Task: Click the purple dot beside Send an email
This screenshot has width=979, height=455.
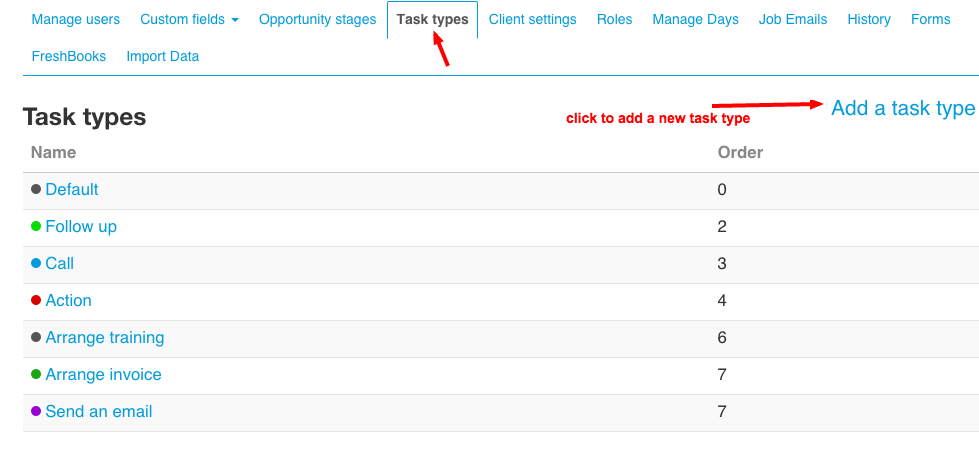Action: pos(36,412)
